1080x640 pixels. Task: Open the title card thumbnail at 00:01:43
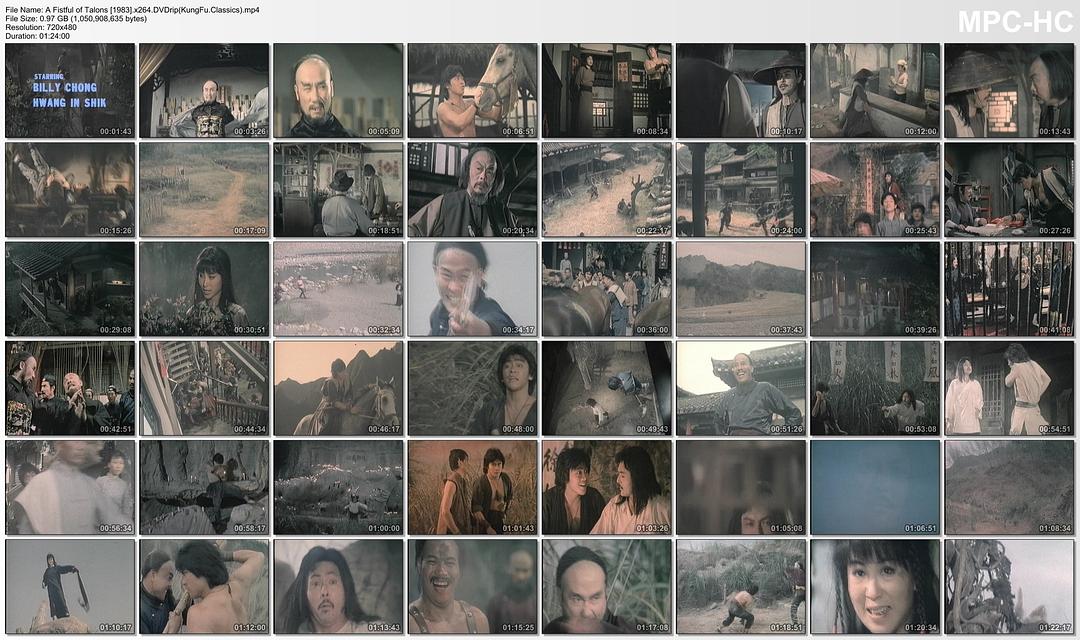click(70, 90)
